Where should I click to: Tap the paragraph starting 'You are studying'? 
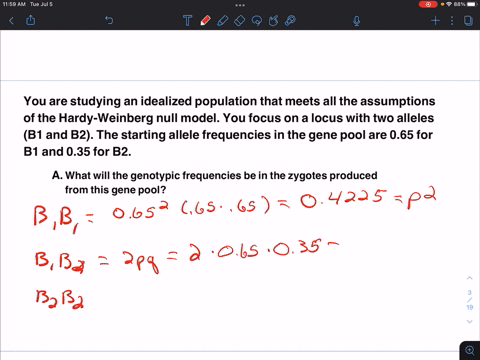pos(229,126)
